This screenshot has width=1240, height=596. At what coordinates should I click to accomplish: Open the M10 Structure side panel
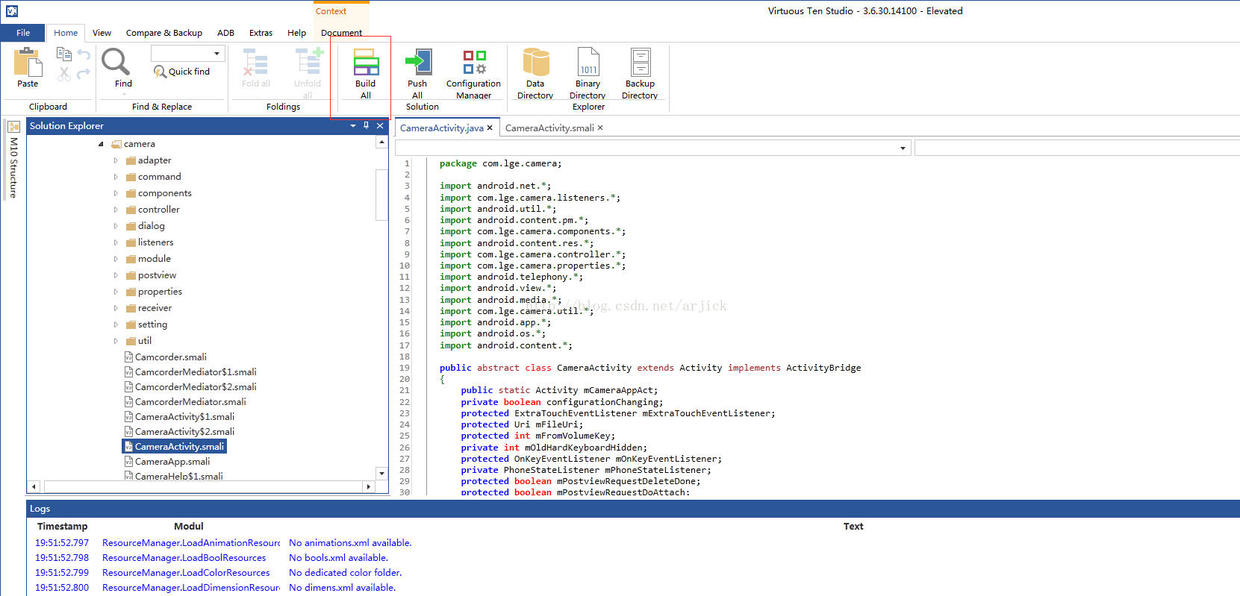[x=13, y=162]
